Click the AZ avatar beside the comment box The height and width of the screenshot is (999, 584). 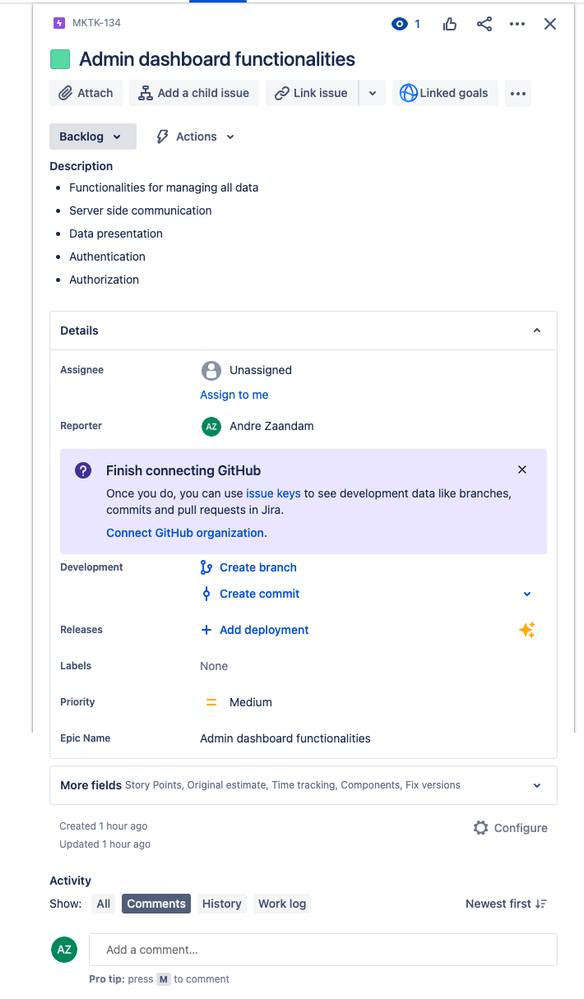(64, 950)
